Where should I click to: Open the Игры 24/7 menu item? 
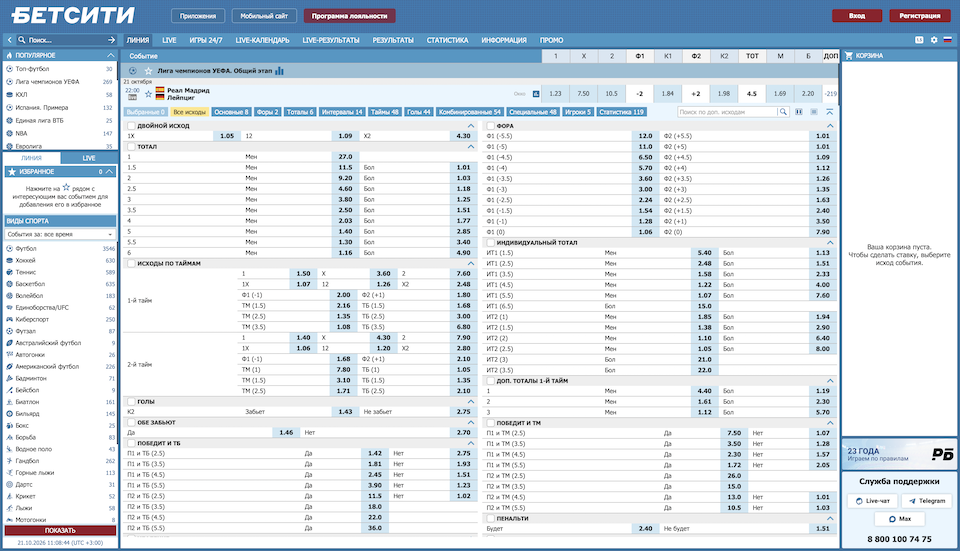206,40
